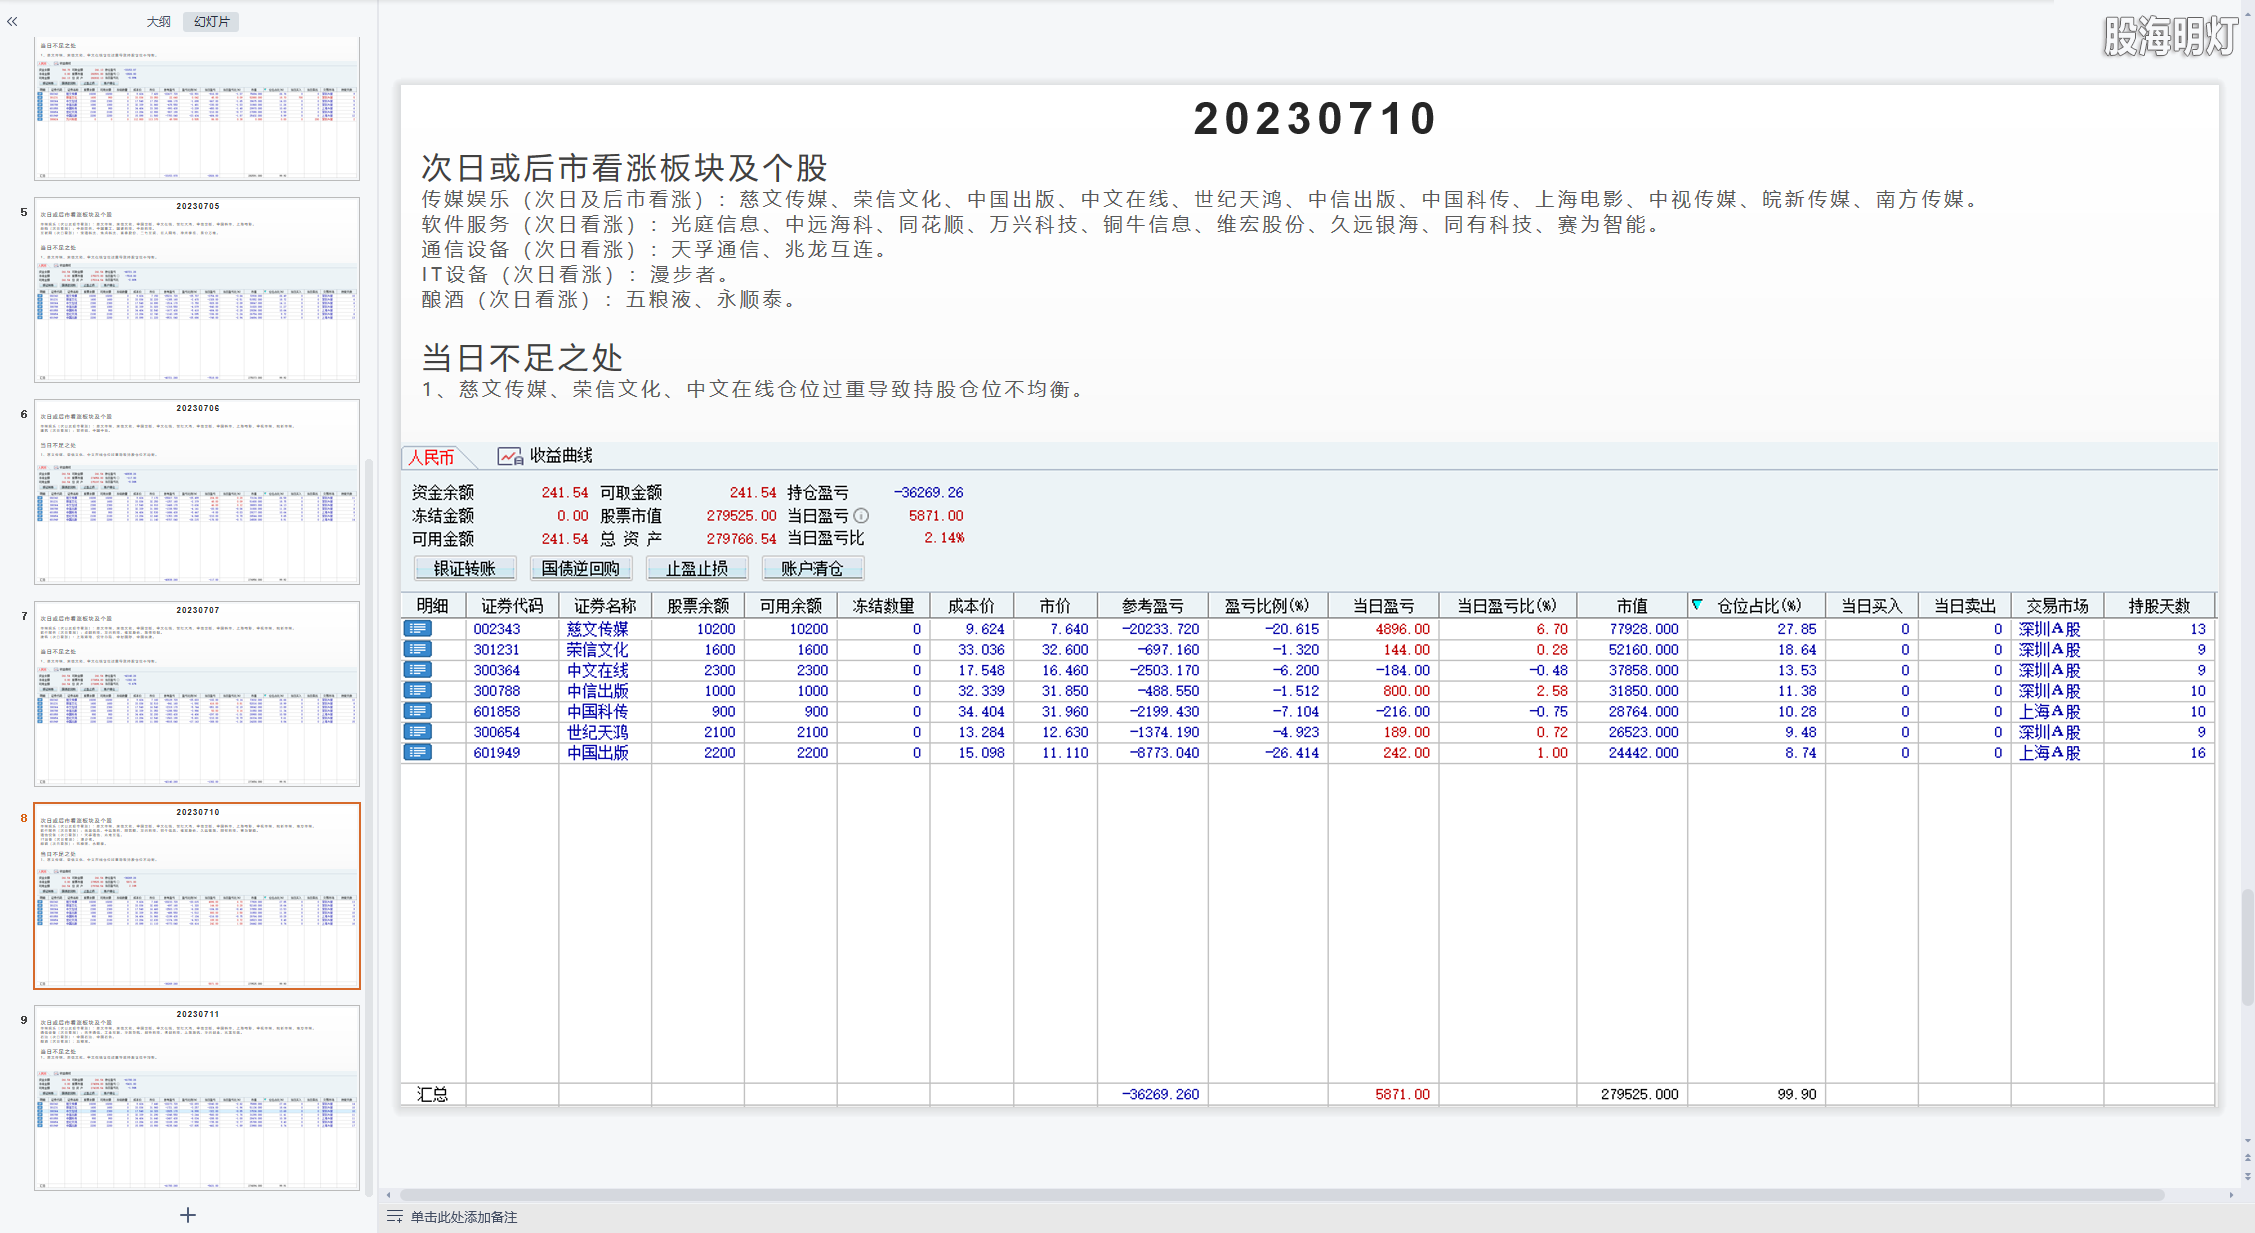Click the info icon beside 当日盈亏
Viewport: 2255px width, 1233px height.
pos(861,516)
